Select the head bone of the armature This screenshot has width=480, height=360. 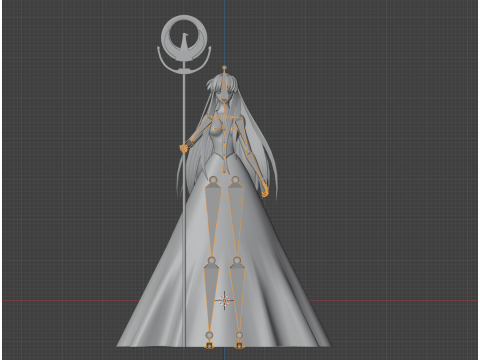point(225,85)
